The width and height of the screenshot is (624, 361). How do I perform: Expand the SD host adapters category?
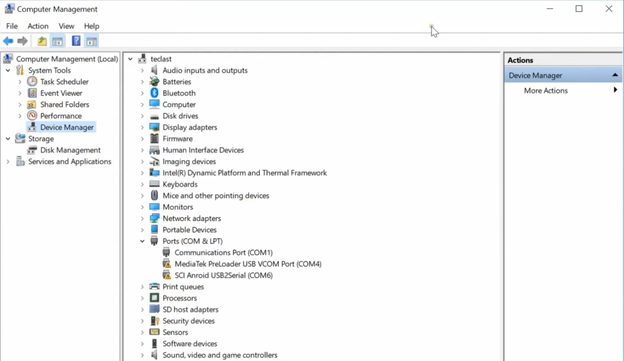coord(142,310)
